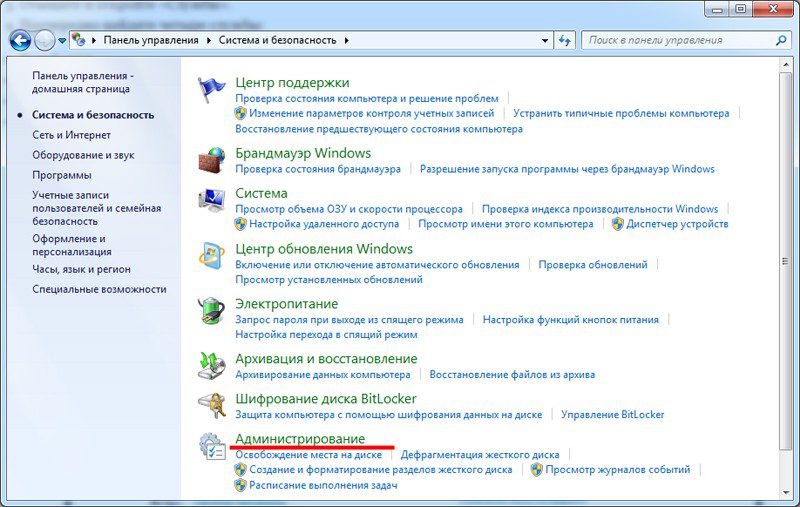The image size is (800, 507).
Task: Open Оборудование и звук category
Action: (x=83, y=155)
